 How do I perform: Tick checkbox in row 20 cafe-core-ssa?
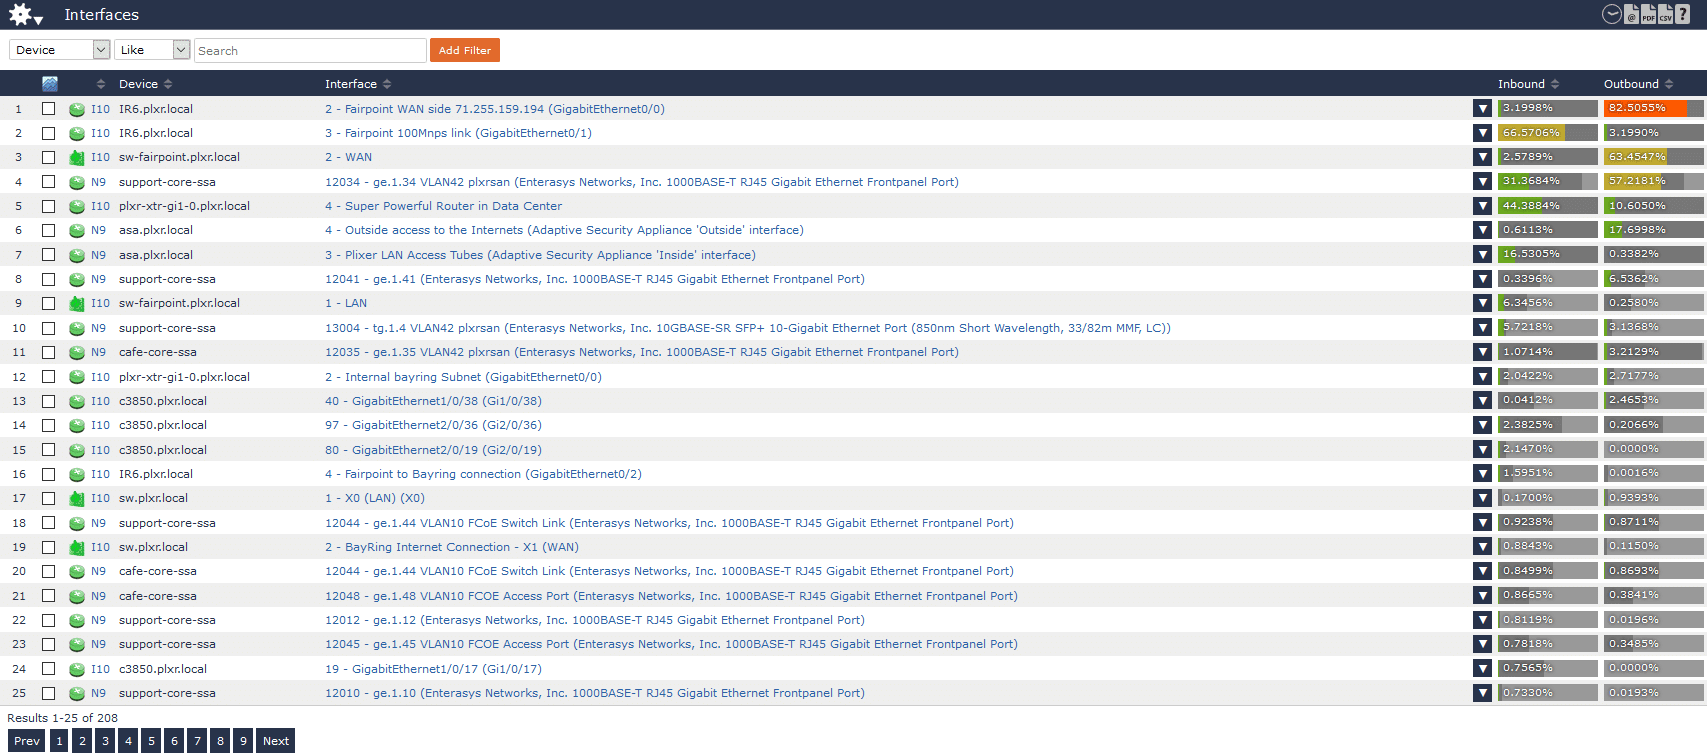point(48,571)
